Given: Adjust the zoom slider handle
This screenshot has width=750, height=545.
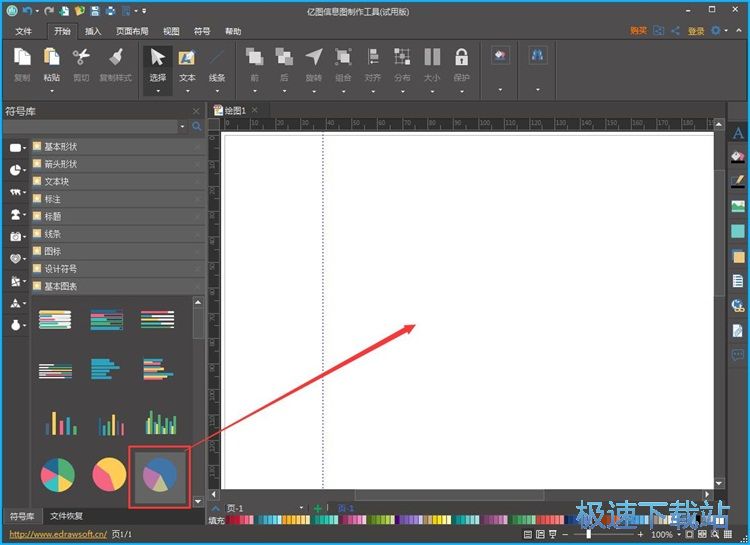Looking at the screenshot, I should 588,534.
